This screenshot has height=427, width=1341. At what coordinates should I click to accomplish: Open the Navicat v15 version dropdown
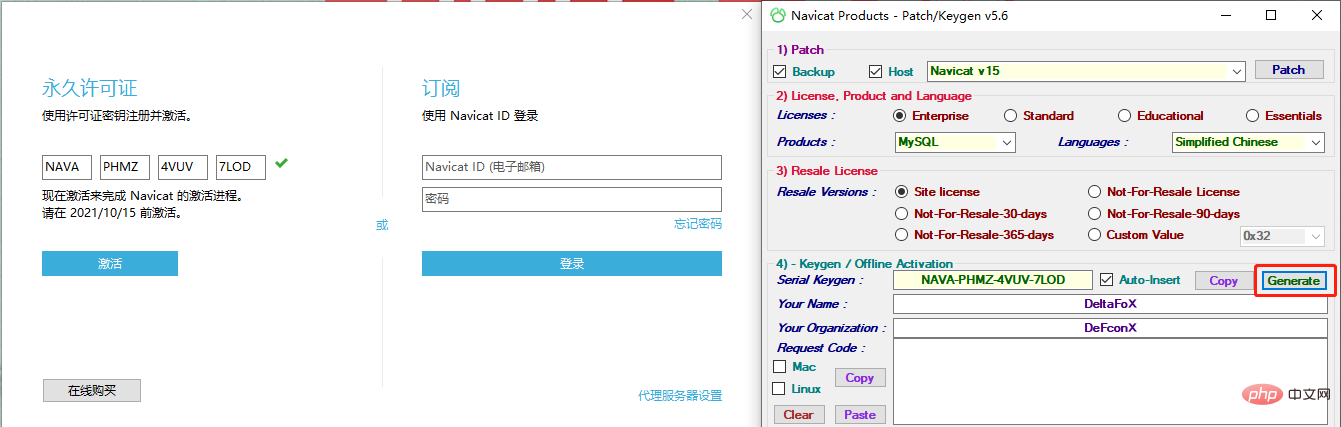(x=1086, y=71)
